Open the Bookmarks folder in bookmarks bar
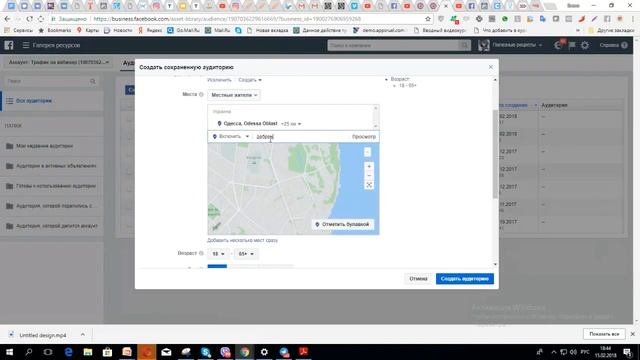Image resolution: width=640 pixels, height=360 pixels. (55, 30)
